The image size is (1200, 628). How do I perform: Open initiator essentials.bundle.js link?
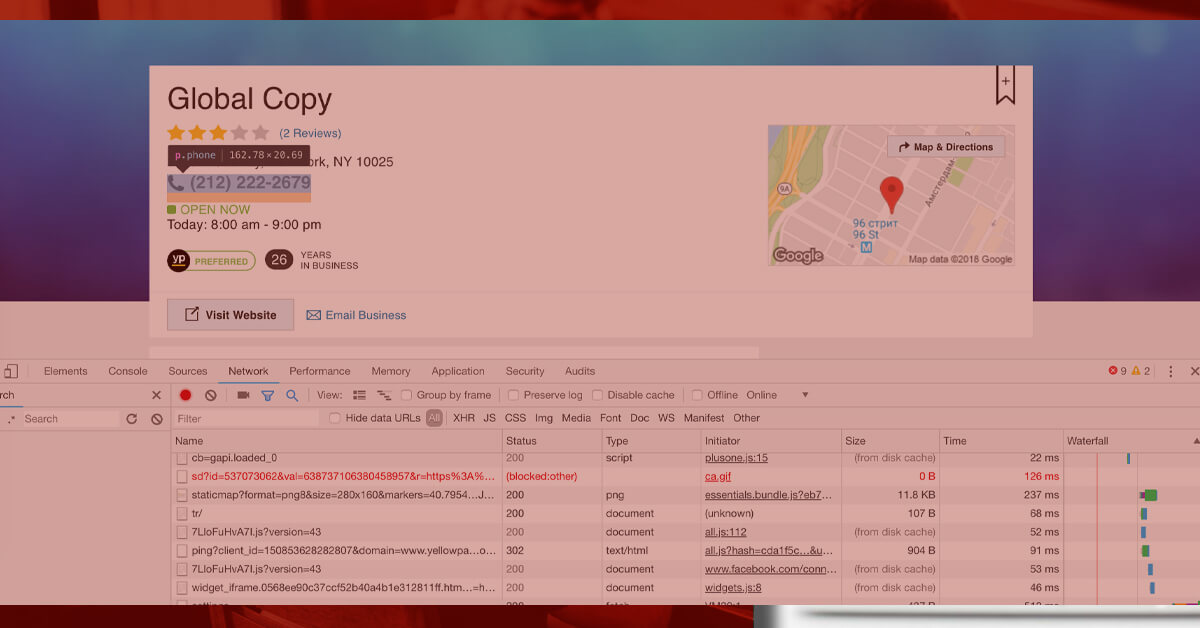pos(768,495)
